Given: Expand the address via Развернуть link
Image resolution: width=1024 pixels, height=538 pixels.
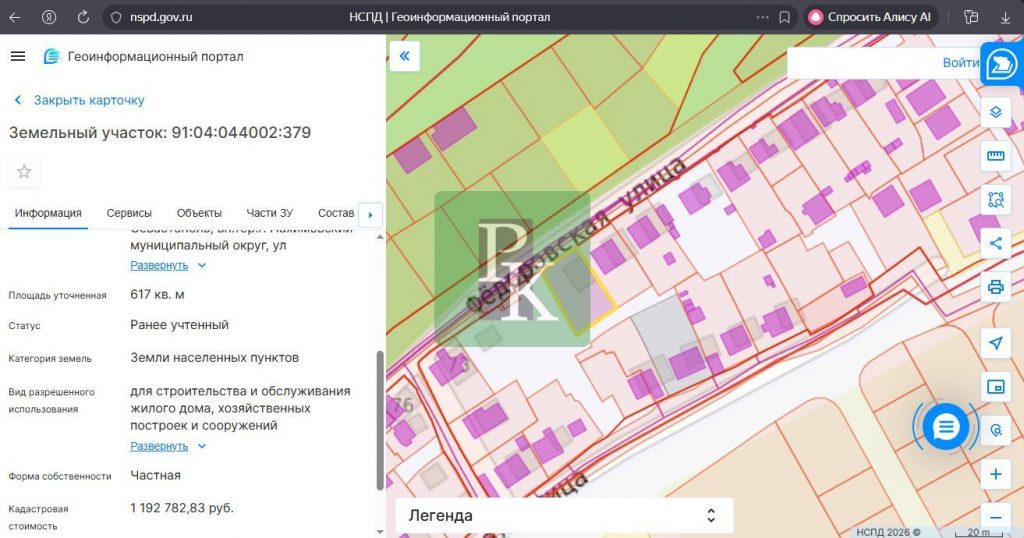Looking at the screenshot, I should pyautogui.click(x=159, y=265).
